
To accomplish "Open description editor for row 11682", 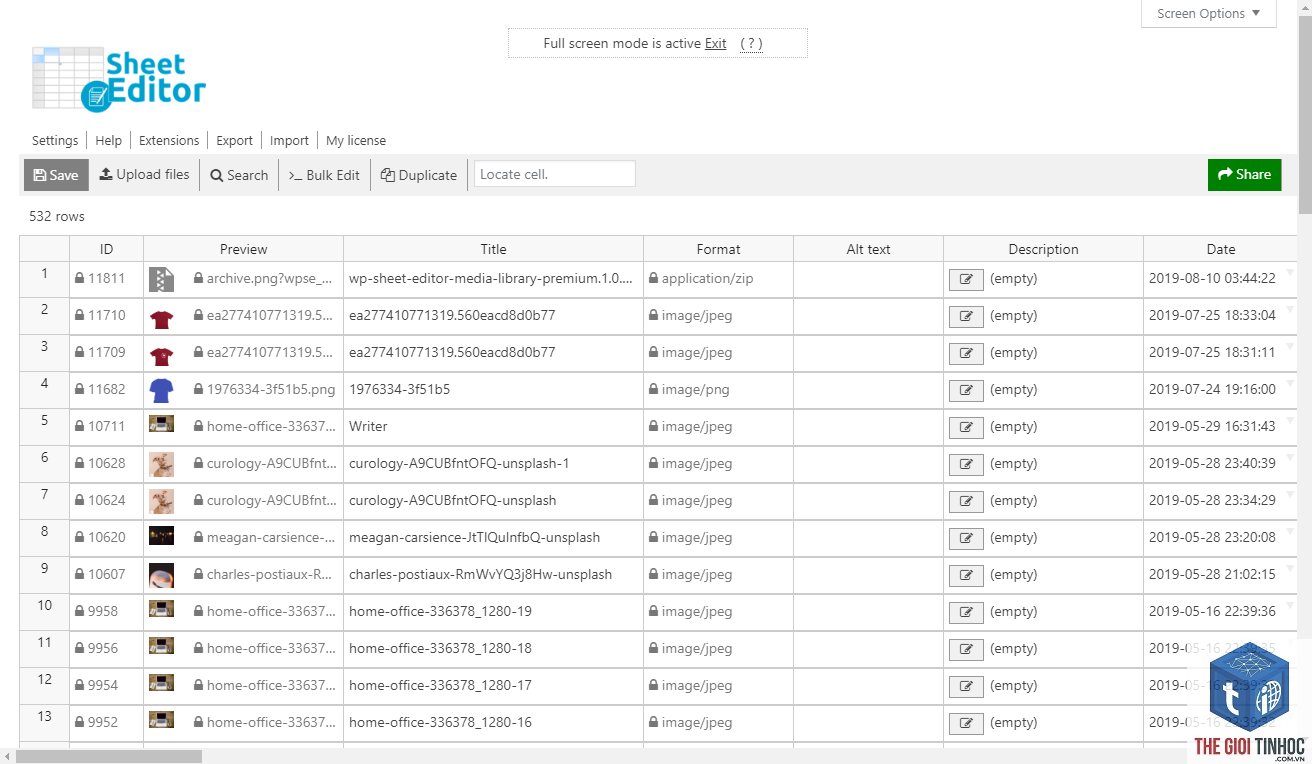I will tap(966, 391).
